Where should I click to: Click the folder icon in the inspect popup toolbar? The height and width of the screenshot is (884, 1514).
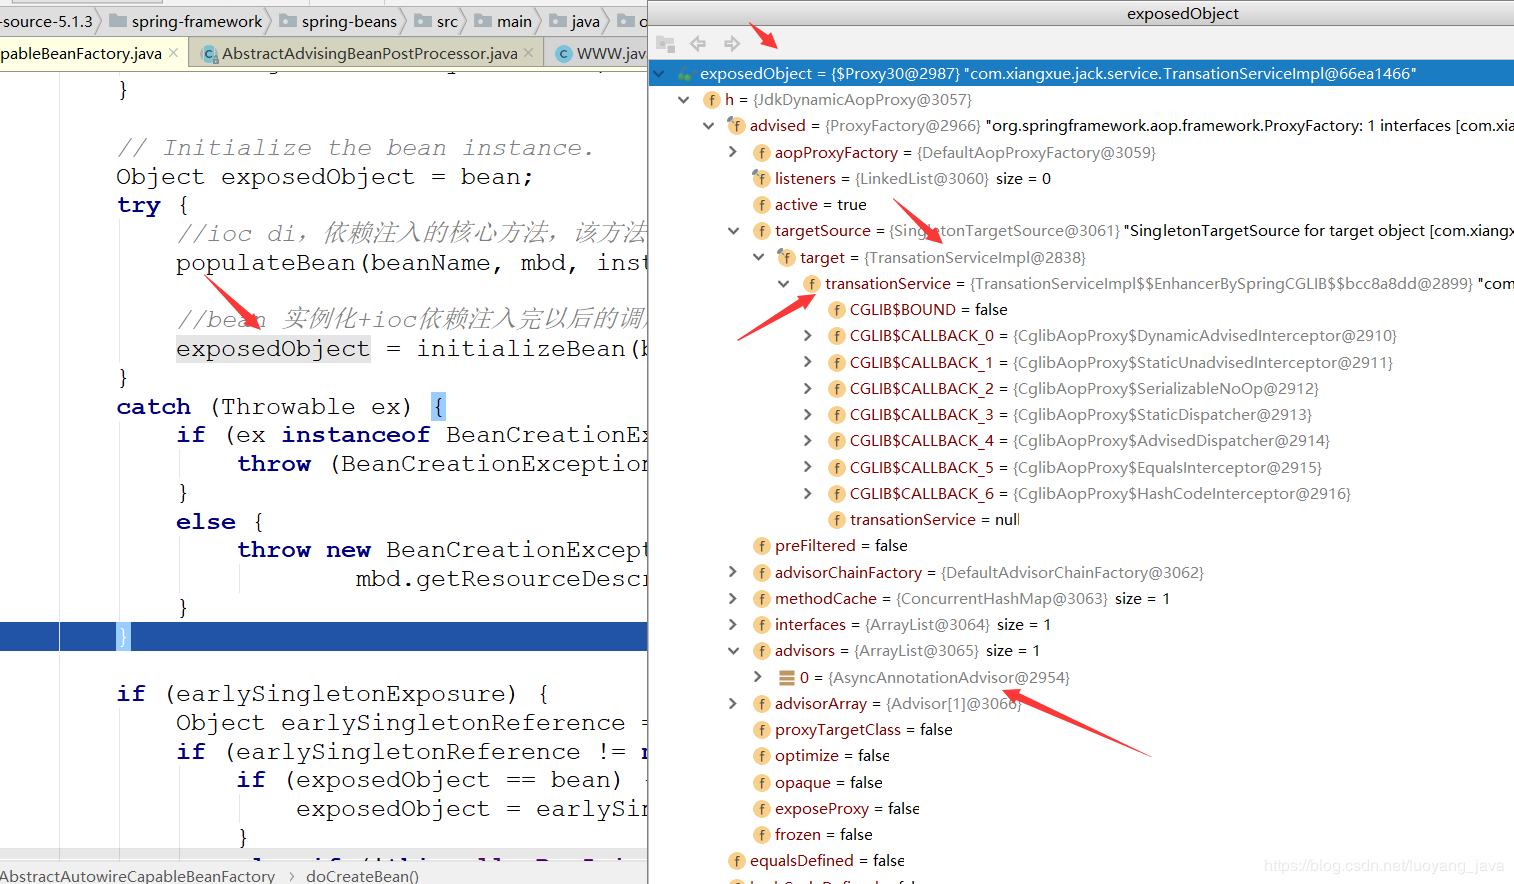666,43
